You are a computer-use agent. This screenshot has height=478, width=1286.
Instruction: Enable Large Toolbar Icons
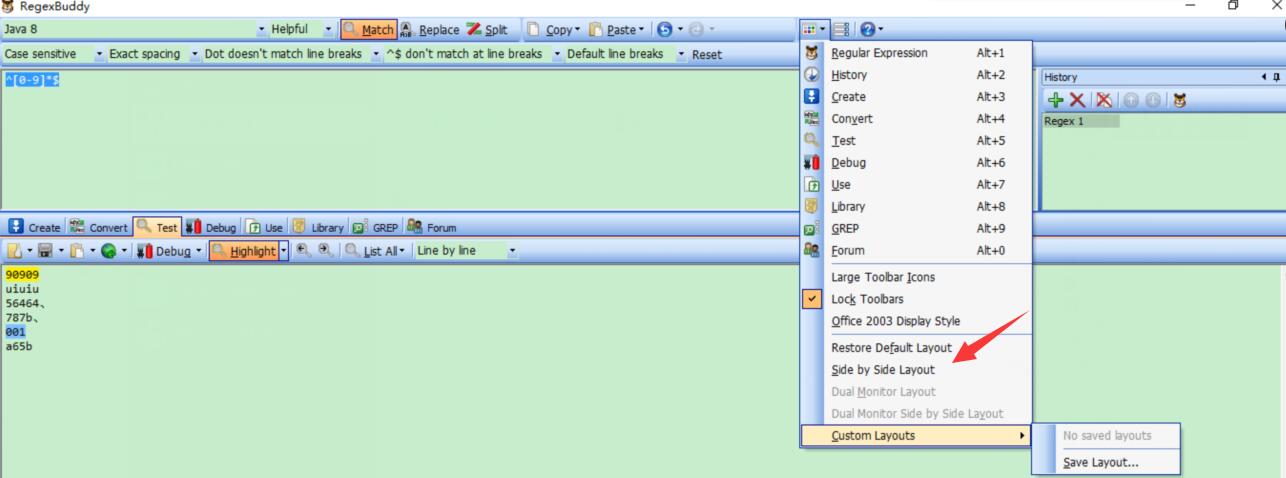[915, 277]
